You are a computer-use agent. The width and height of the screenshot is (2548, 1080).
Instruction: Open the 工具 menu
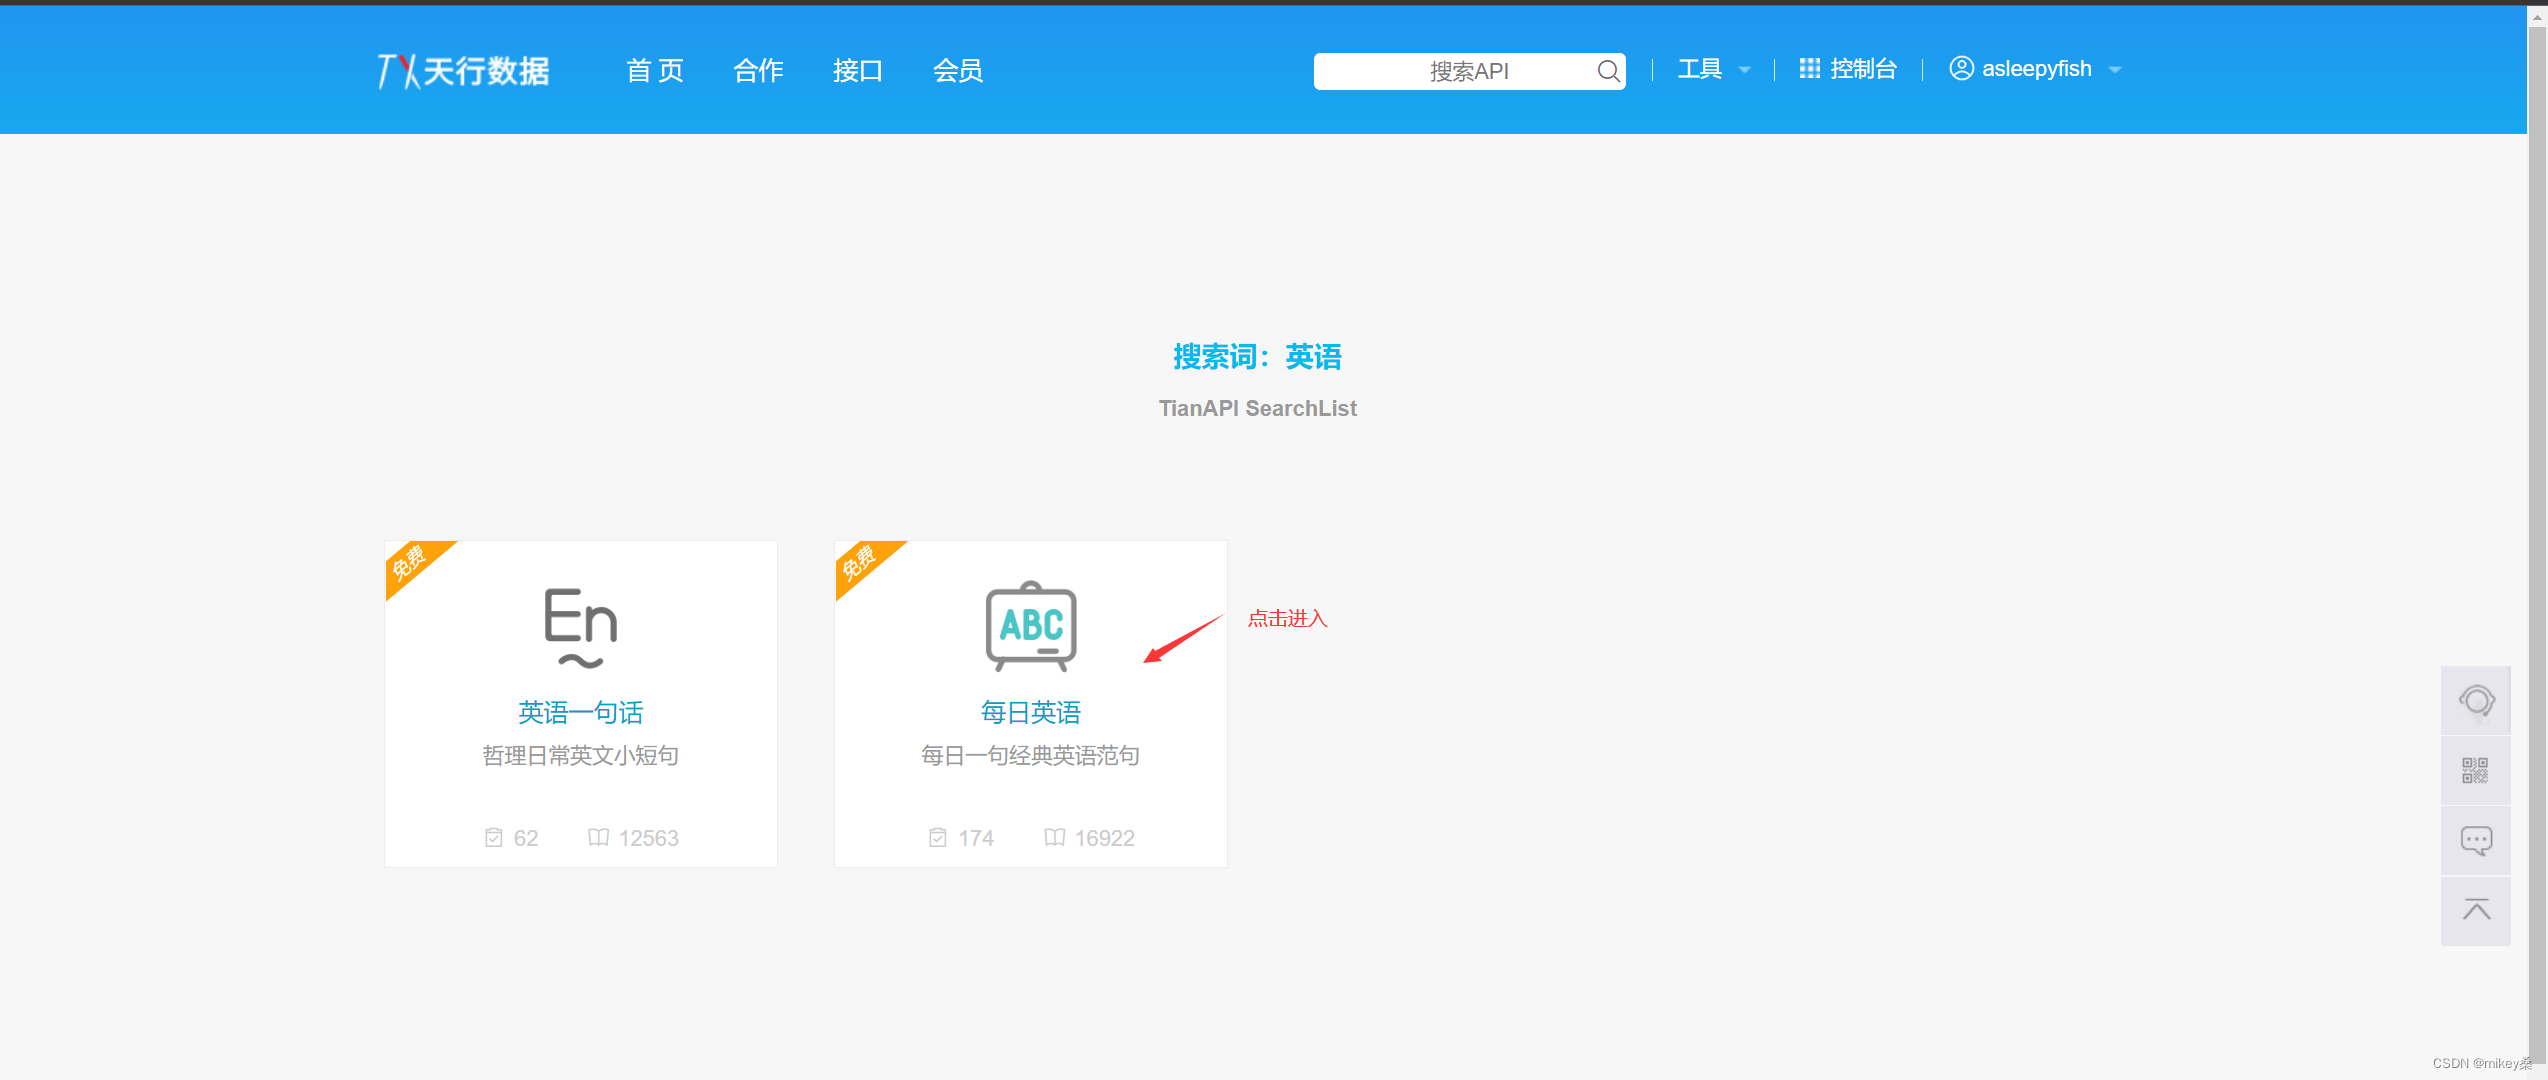(1699, 69)
